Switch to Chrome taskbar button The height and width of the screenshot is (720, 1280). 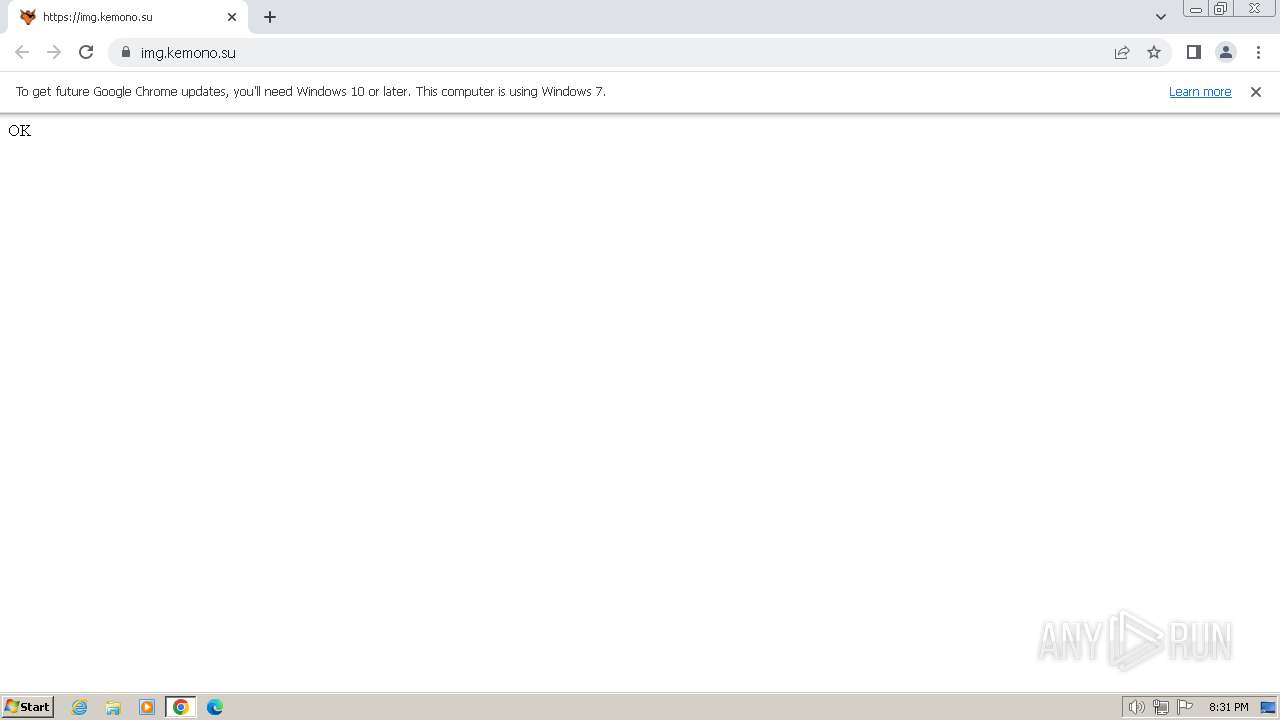pyautogui.click(x=181, y=707)
